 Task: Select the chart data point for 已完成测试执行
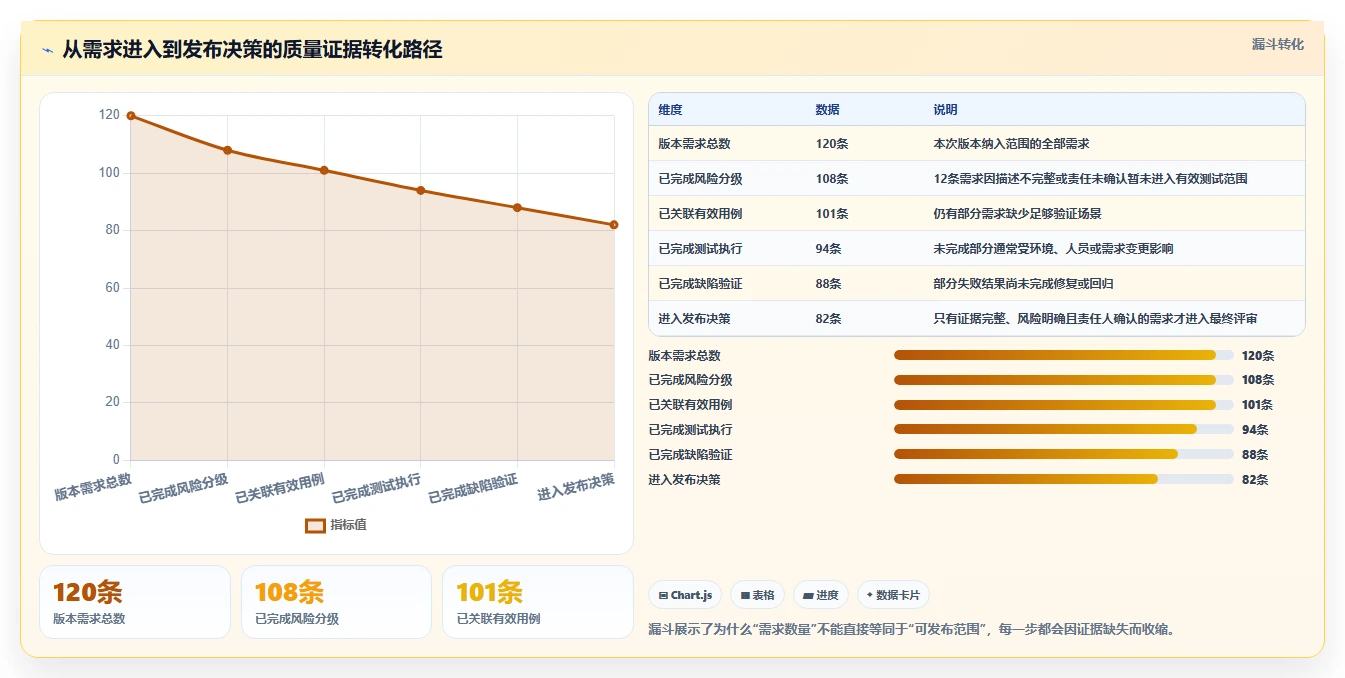click(x=420, y=190)
